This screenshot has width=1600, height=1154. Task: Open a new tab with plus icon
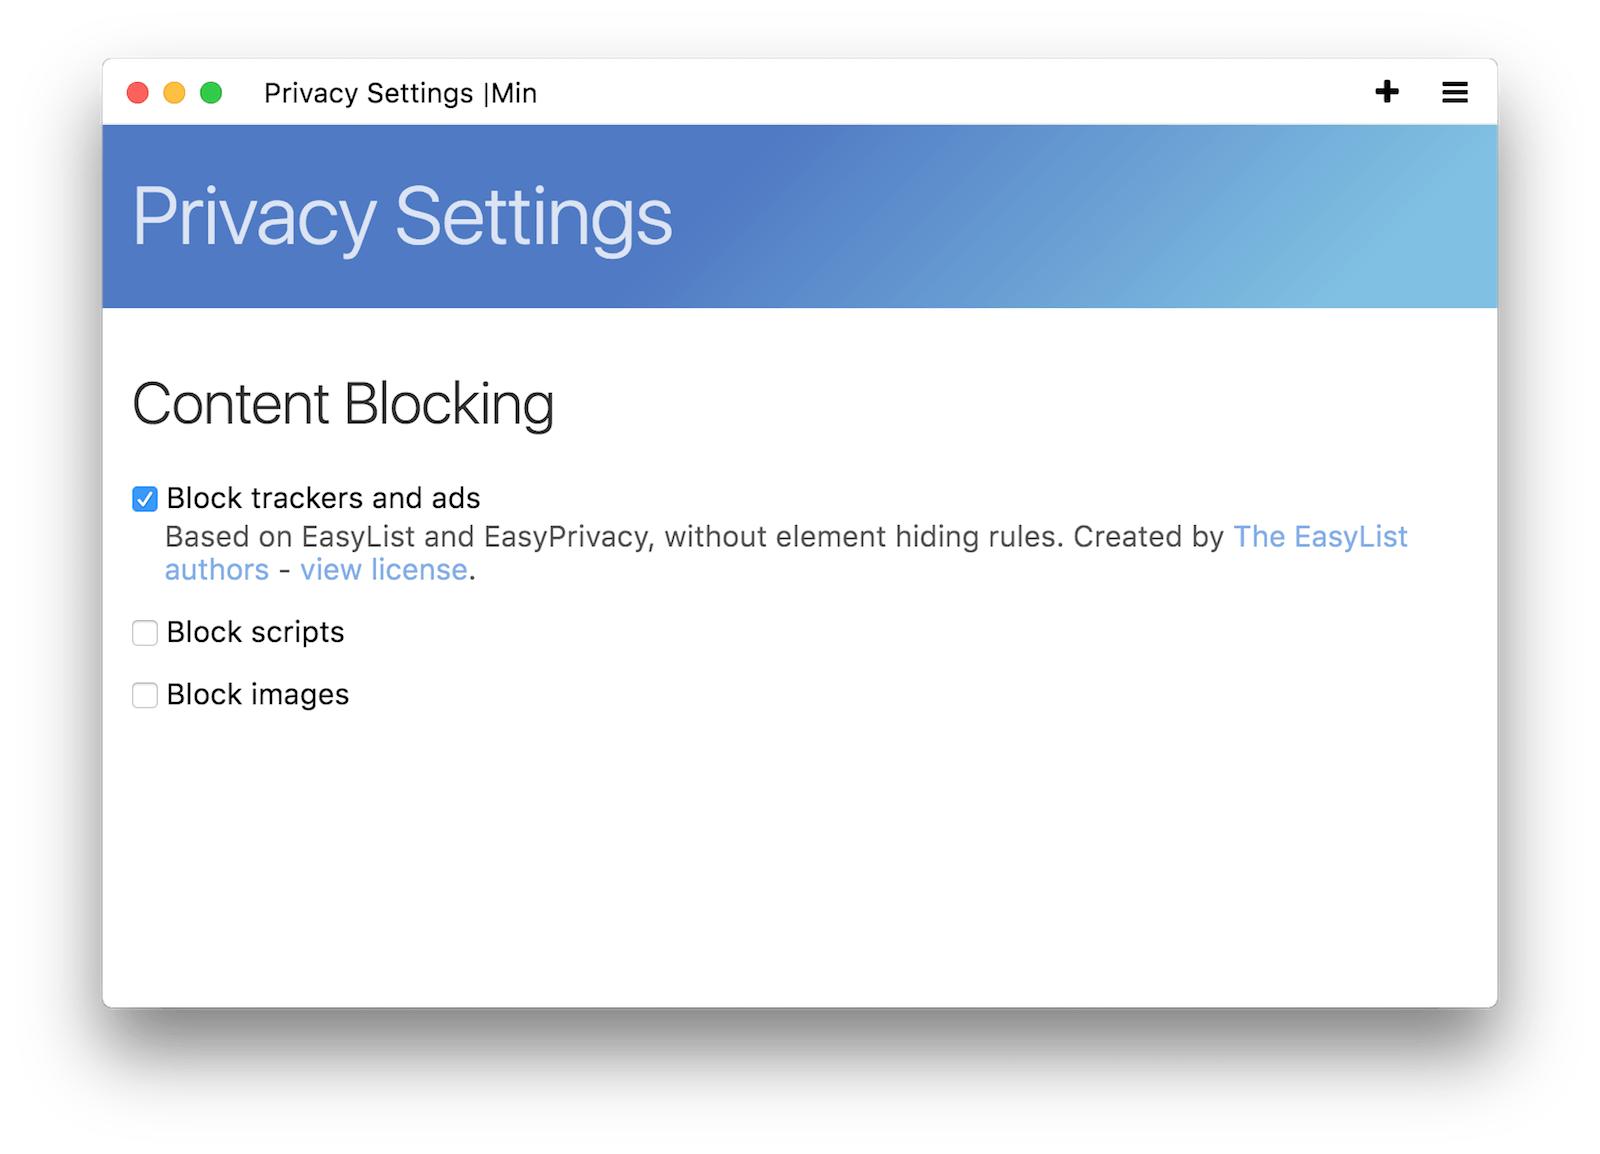pyautogui.click(x=1386, y=92)
